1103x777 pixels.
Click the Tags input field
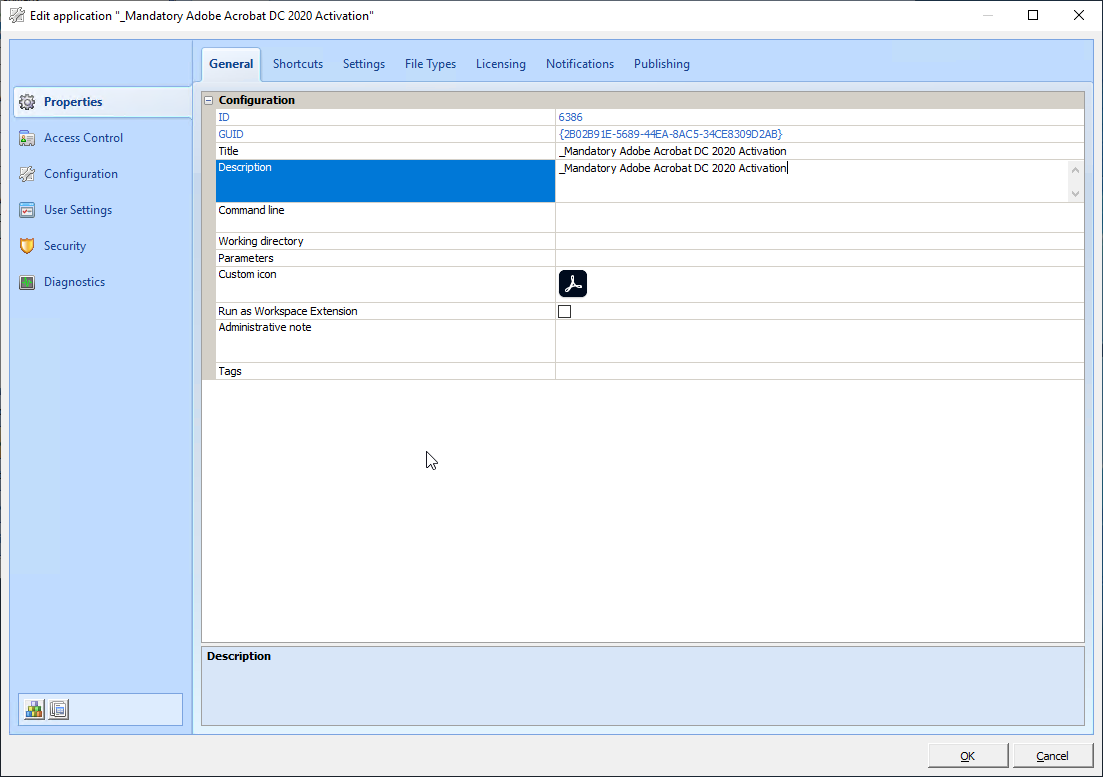[x=818, y=371]
